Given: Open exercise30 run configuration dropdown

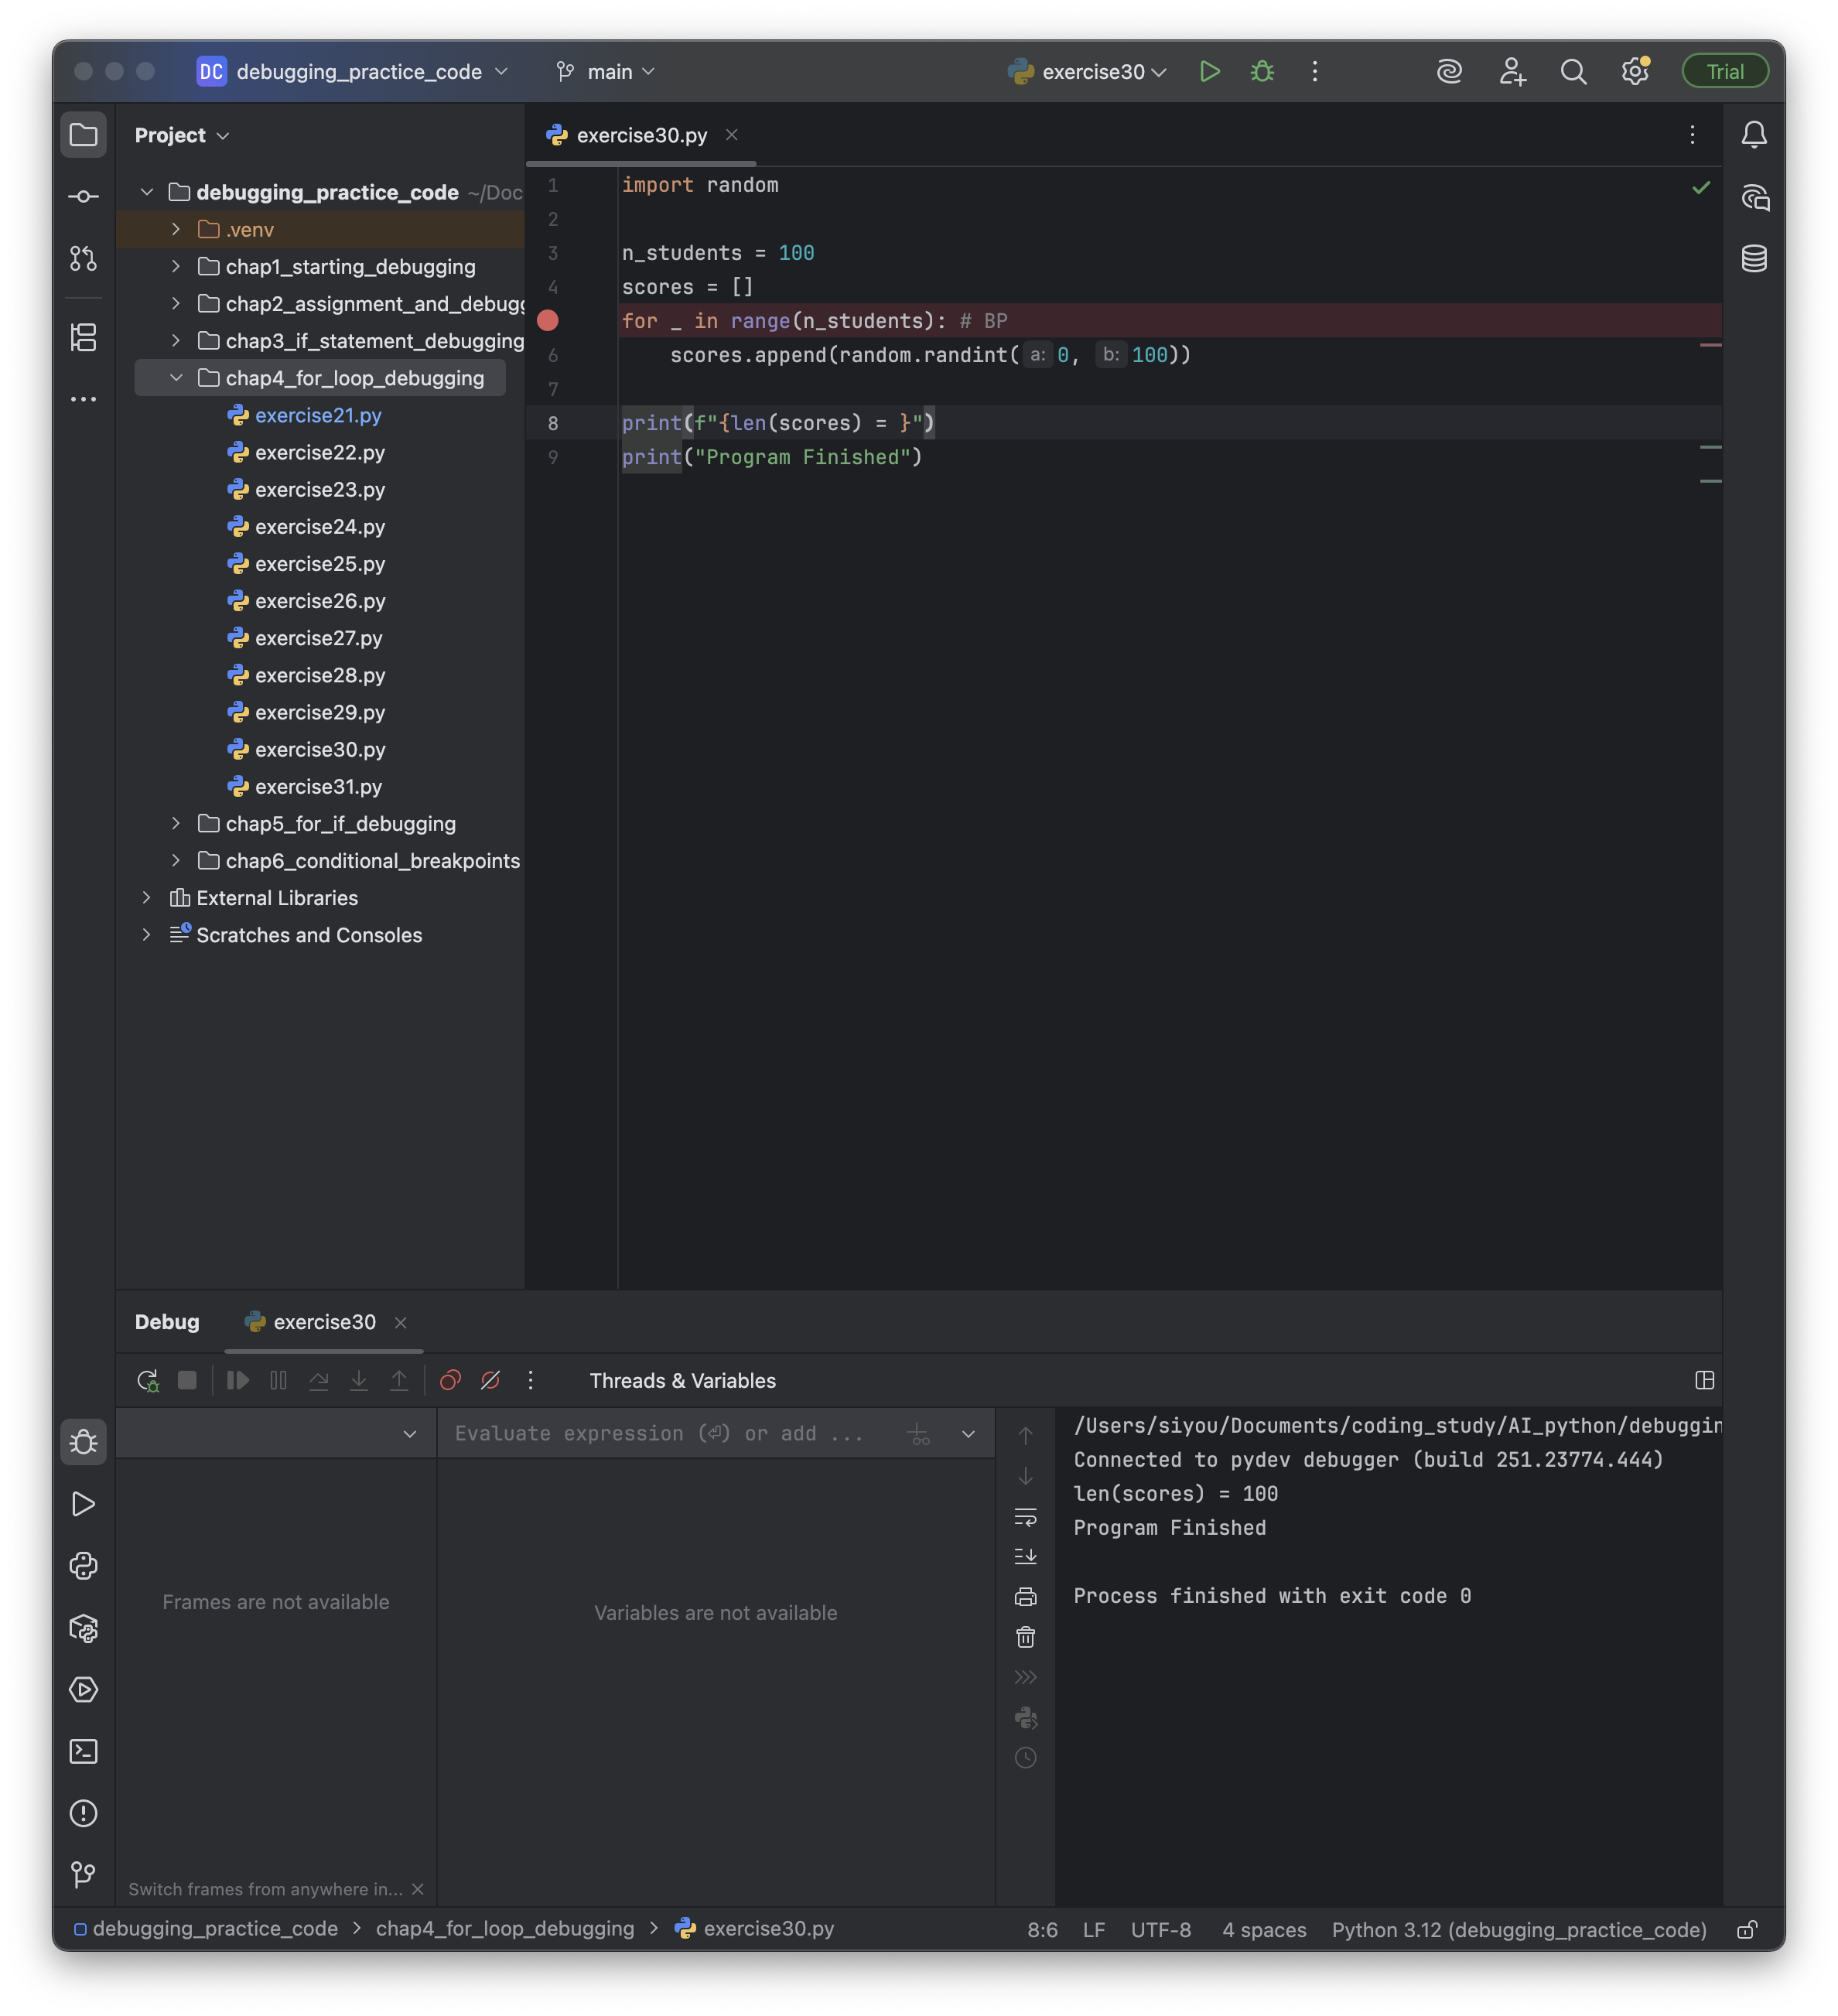Looking at the screenshot, I should point(1088,72).
